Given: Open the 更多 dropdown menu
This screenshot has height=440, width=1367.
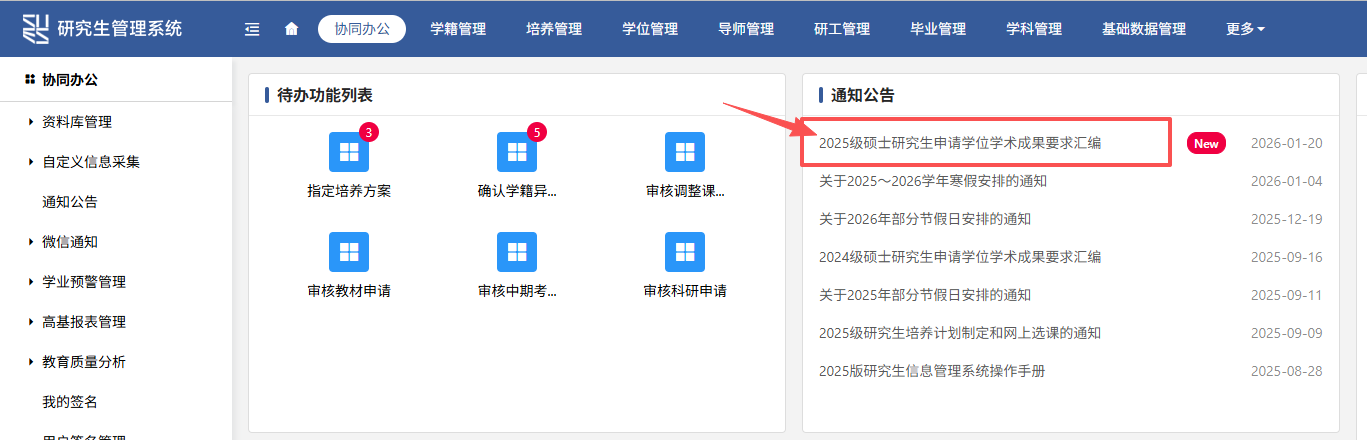Looking at the screenshot, I should (x=1245, y=29).
